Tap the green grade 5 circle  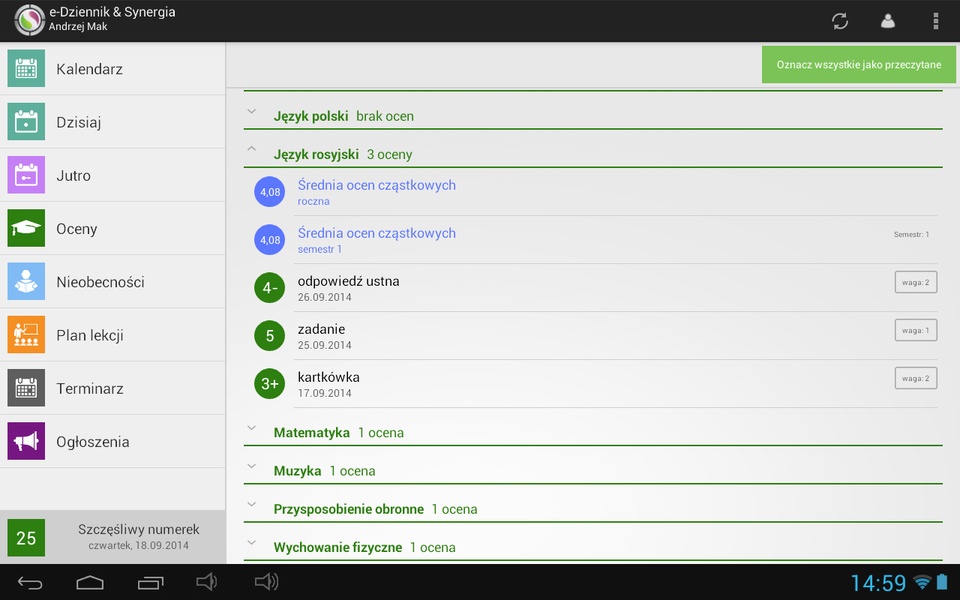click(x=269, y=336)
